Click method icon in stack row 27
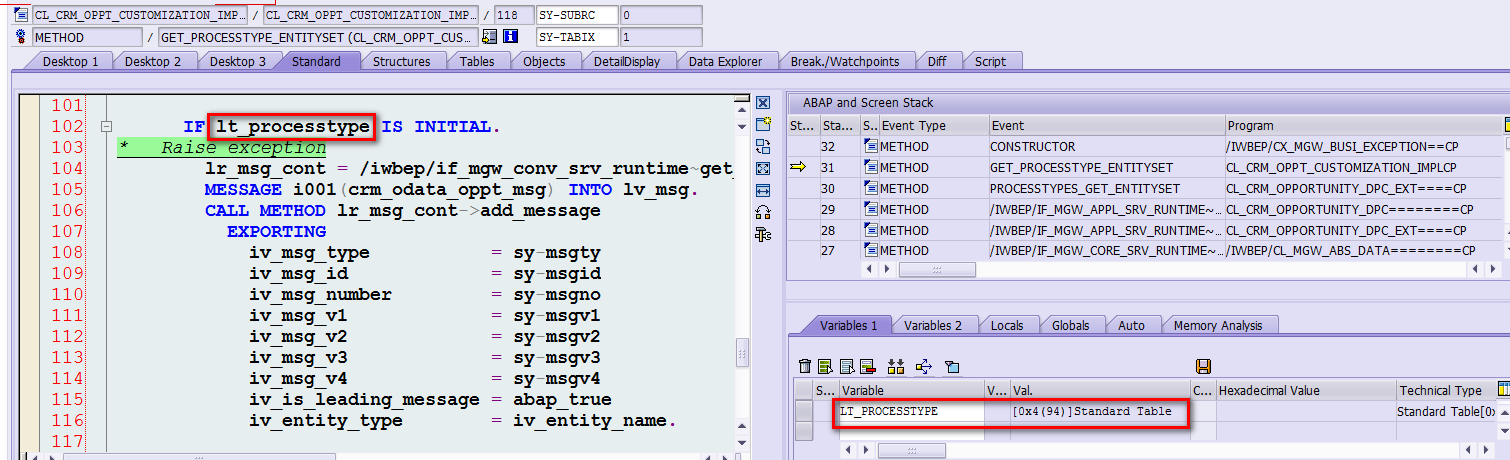Viewport: 1510px width, 460px height. [871, 251]
